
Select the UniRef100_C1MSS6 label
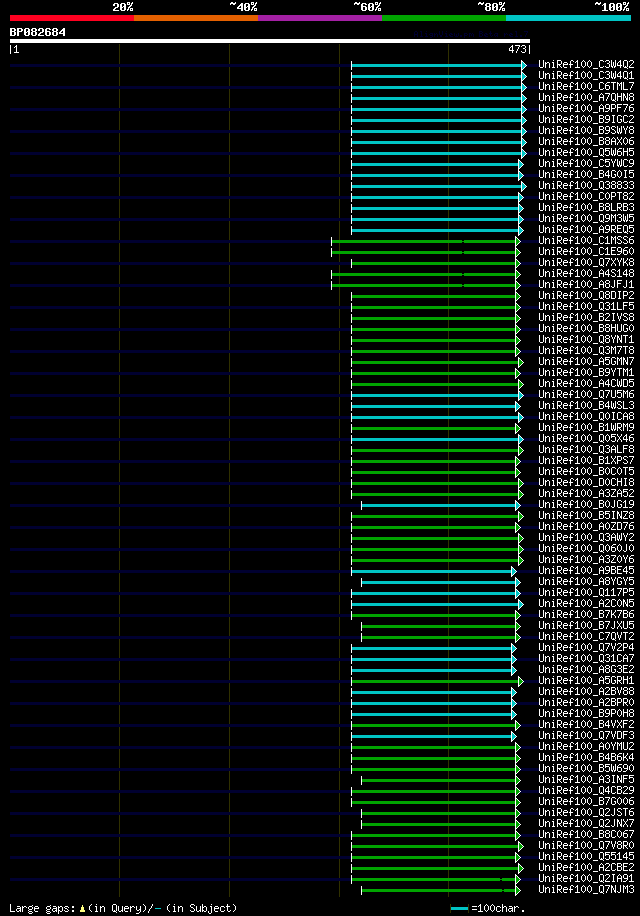[586, 241]
